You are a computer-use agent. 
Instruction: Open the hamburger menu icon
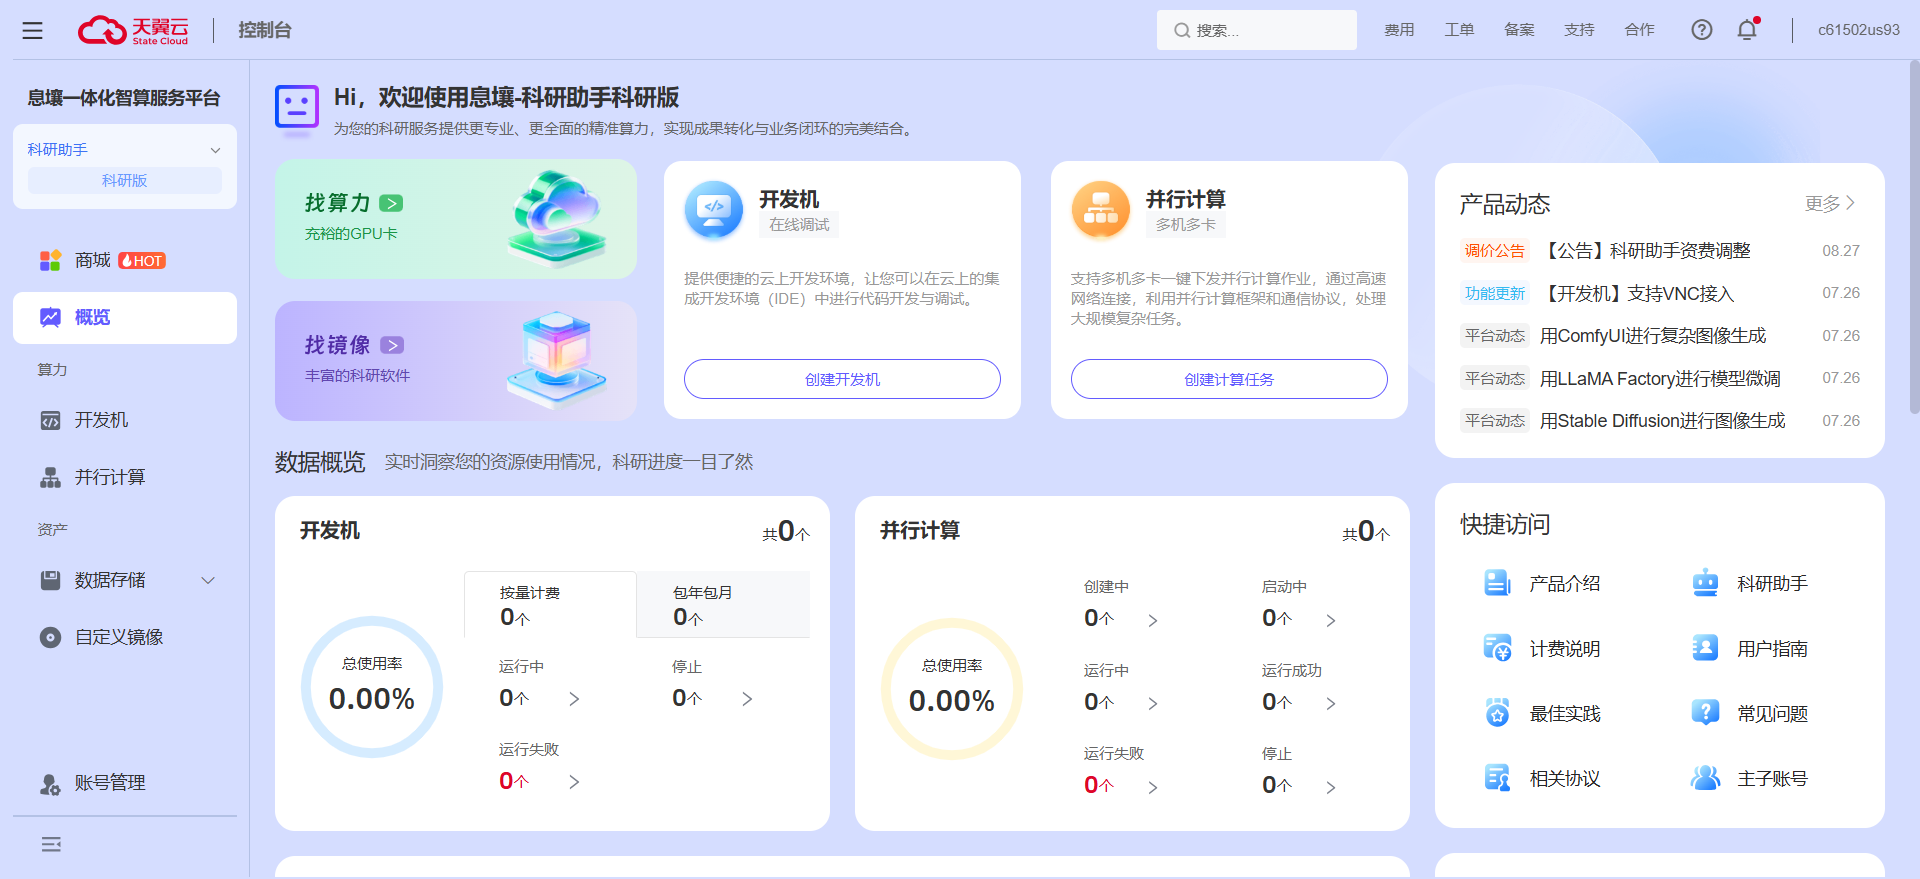tap(33, 31)
